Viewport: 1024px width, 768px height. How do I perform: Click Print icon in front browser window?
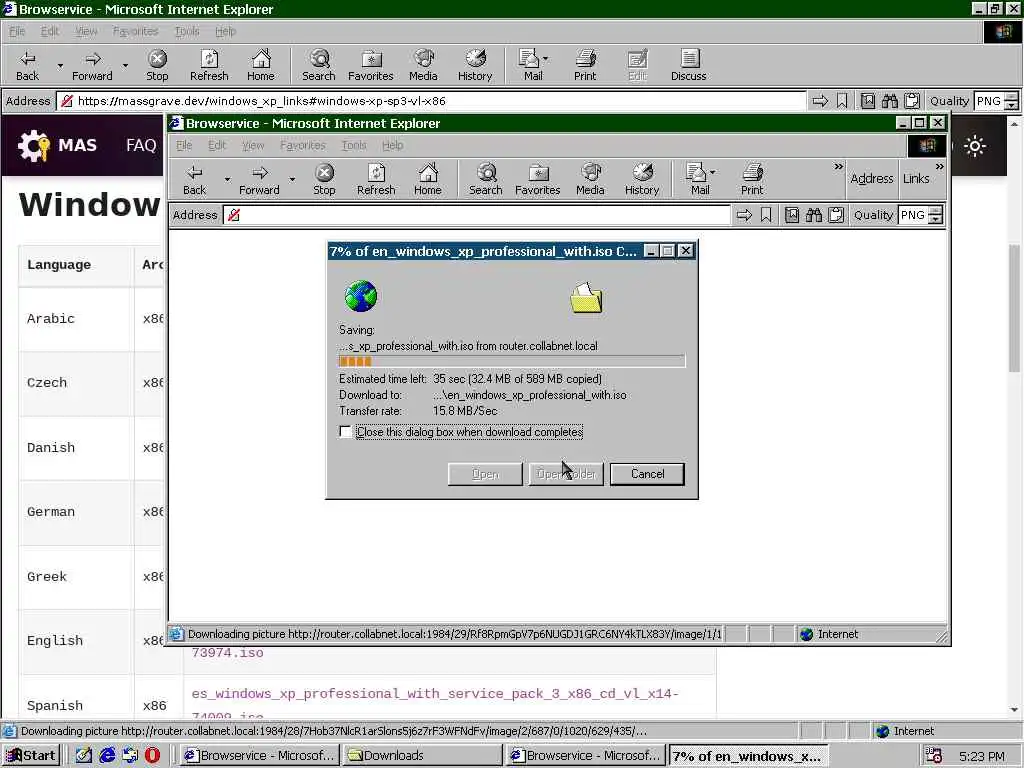click(752, 180)
